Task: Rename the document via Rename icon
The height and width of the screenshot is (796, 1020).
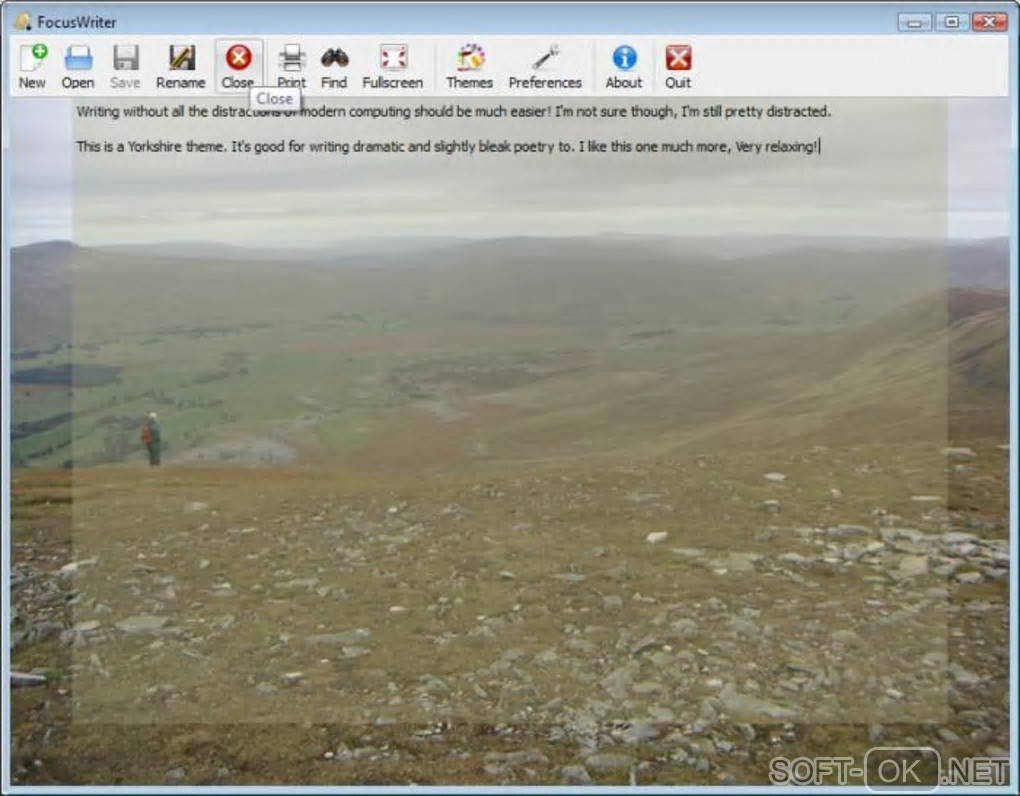Action: (x=181, y=66)
